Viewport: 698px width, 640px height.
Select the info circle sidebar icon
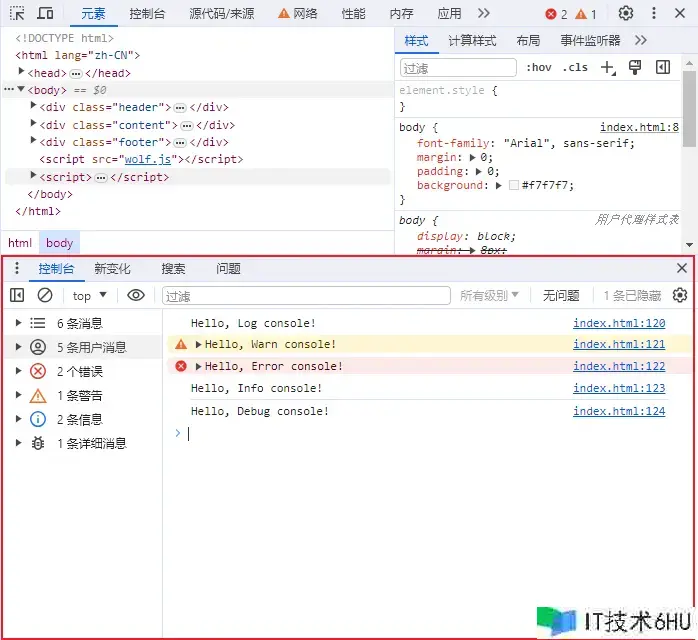click(38, 419)
